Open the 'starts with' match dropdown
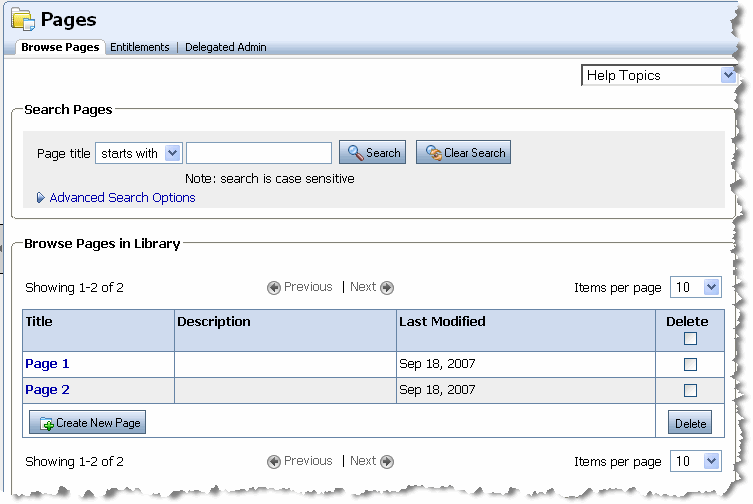The height and width of the screenshot is (504, 753). [x=139, y=153]
